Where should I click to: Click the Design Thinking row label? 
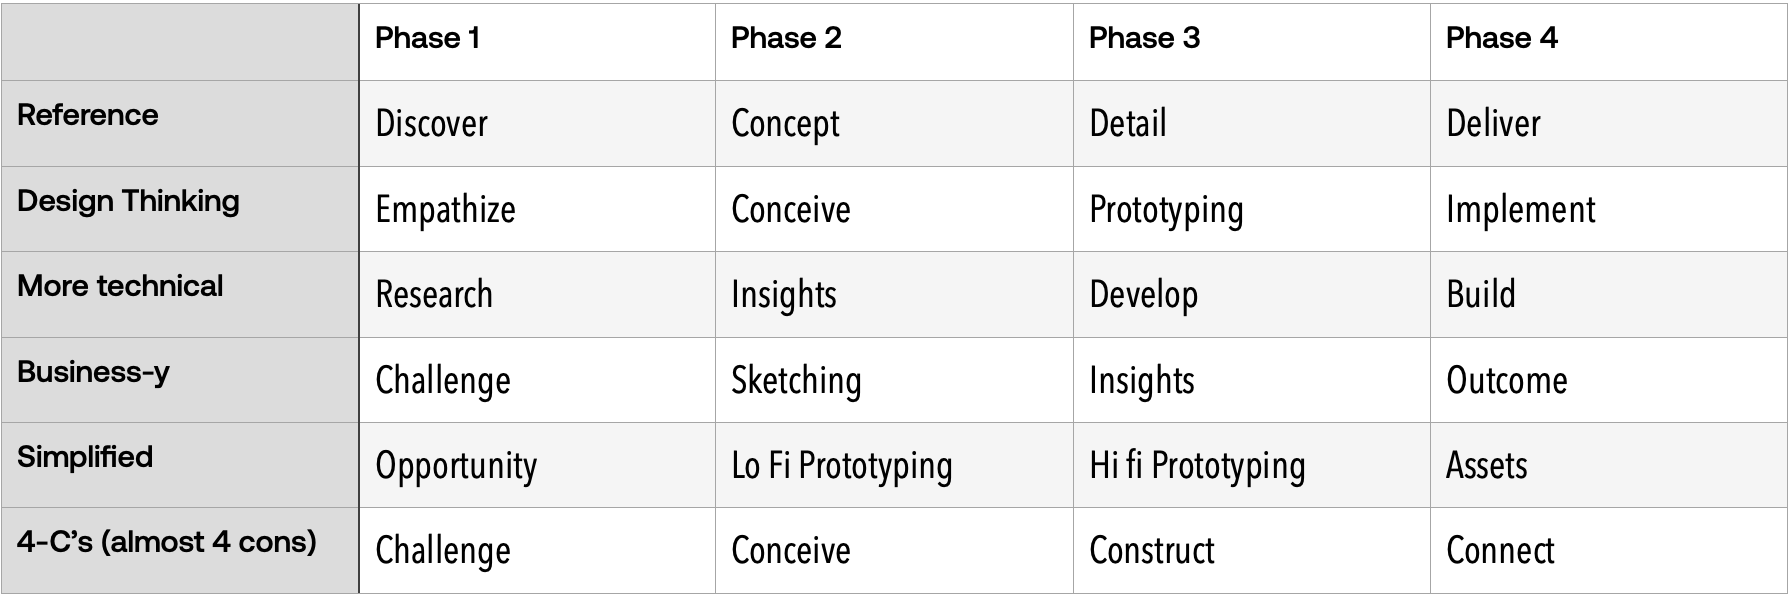point(128,201)
